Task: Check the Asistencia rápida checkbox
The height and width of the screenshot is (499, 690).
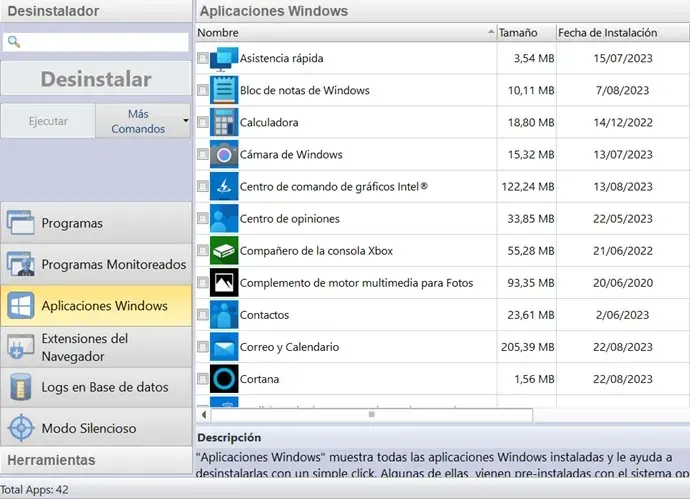Action: point(203,58)
